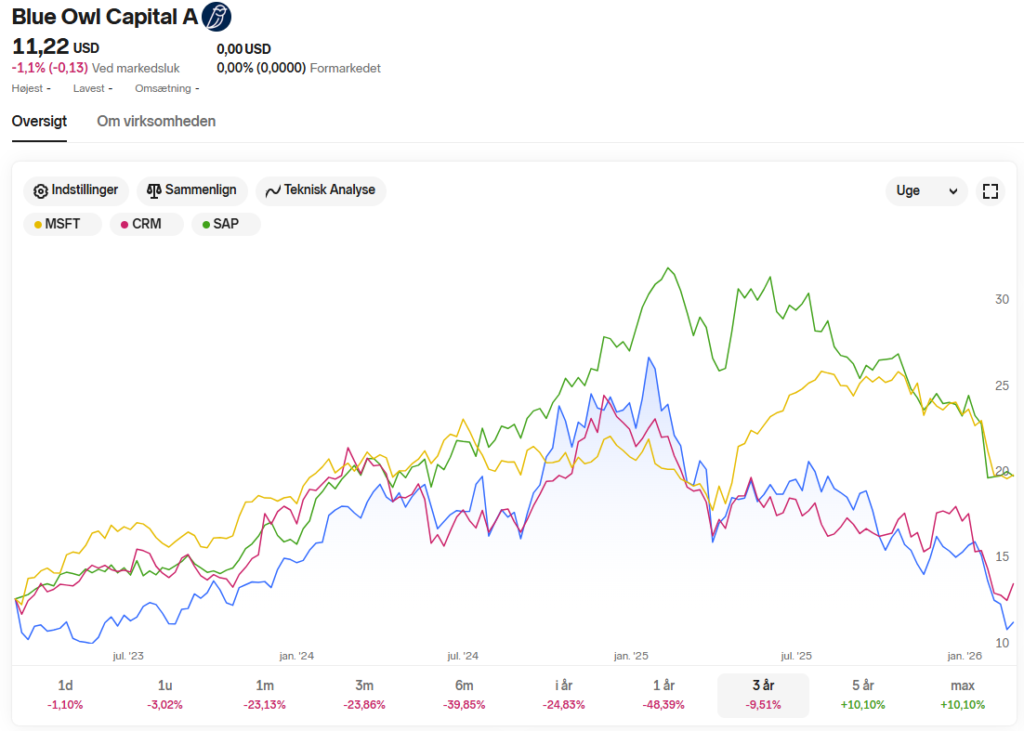Screen dimensions: 1024x731
Task: Select the 1 år time range
Action: click(x=664, y=694)
